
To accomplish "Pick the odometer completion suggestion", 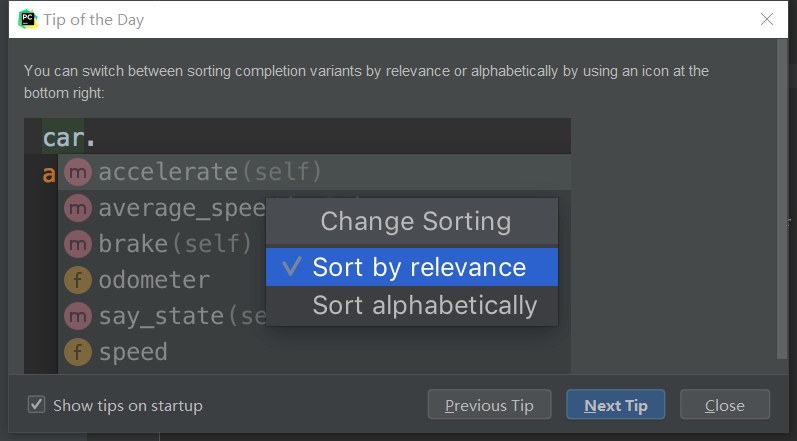I will click(x=154, y=279).
